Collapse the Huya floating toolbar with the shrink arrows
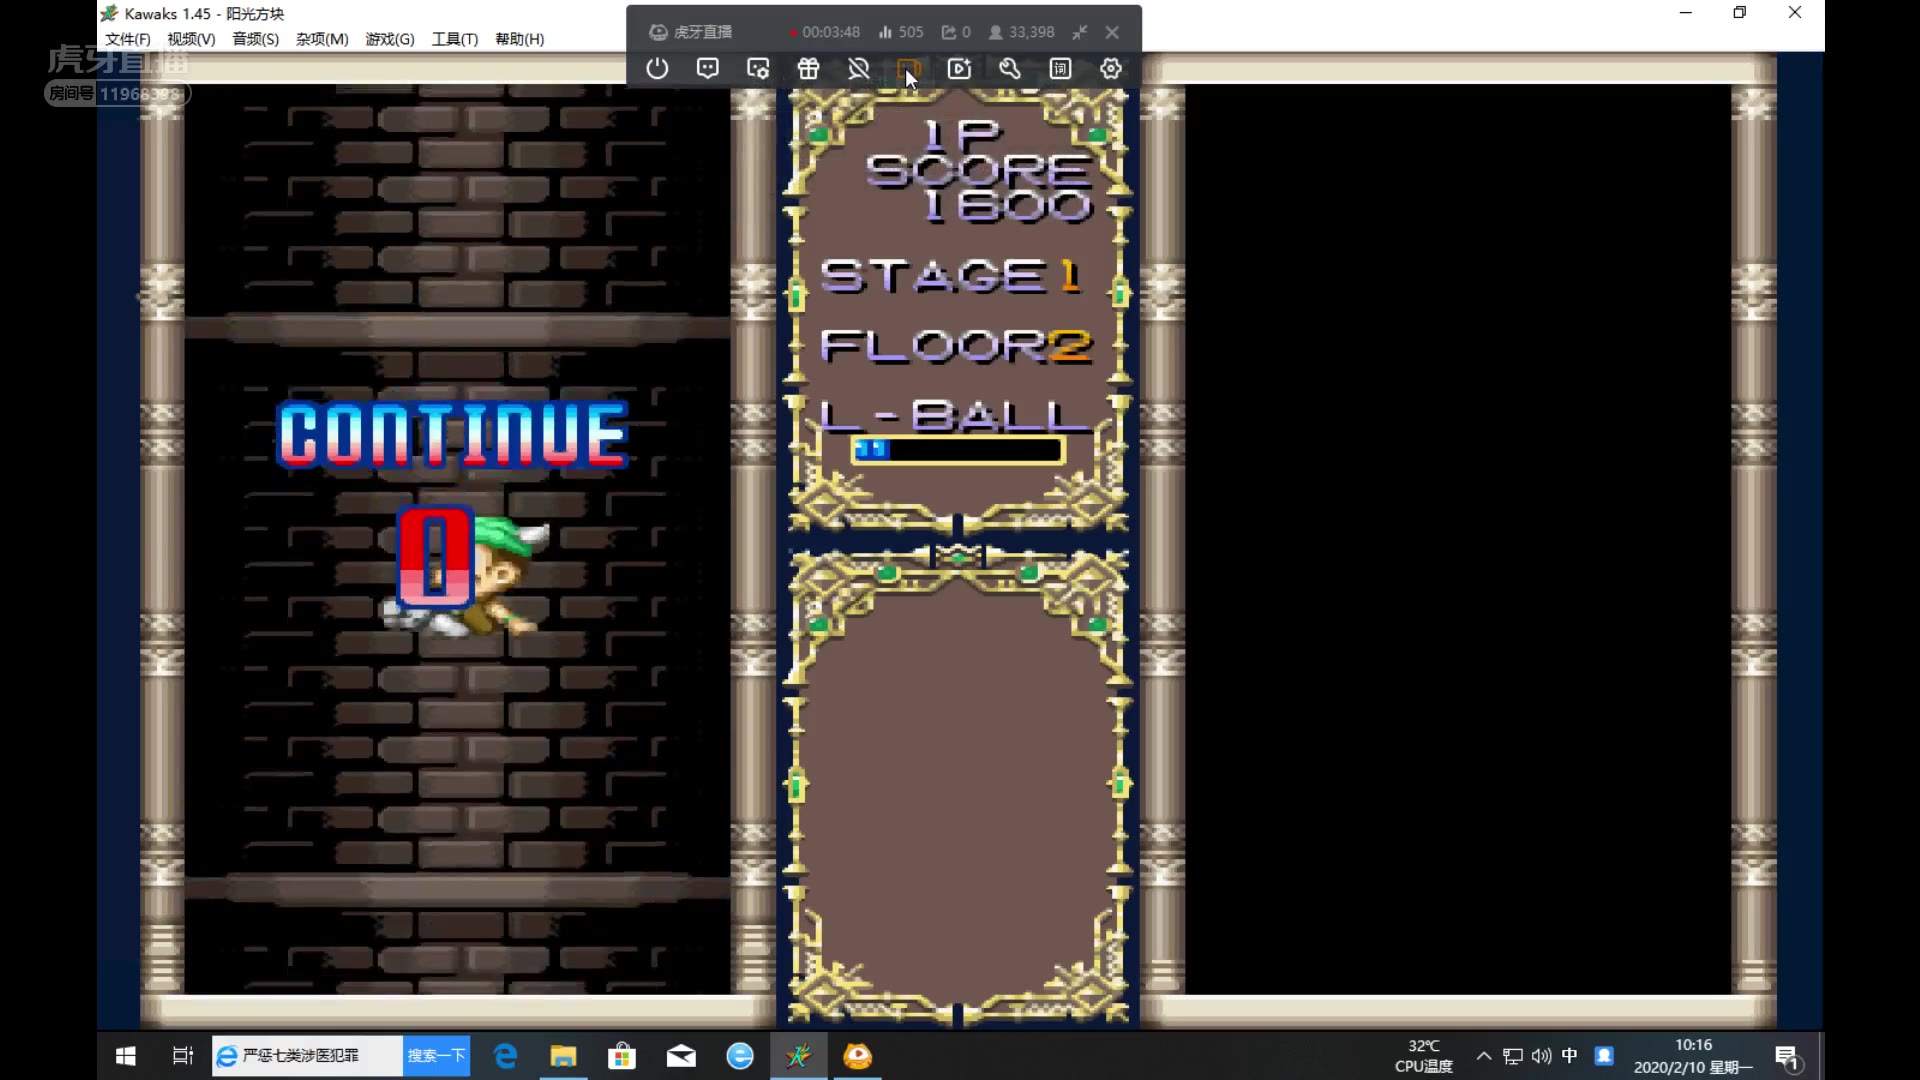This screenshot has height=1080, width=1920. tap(1079, 32)
